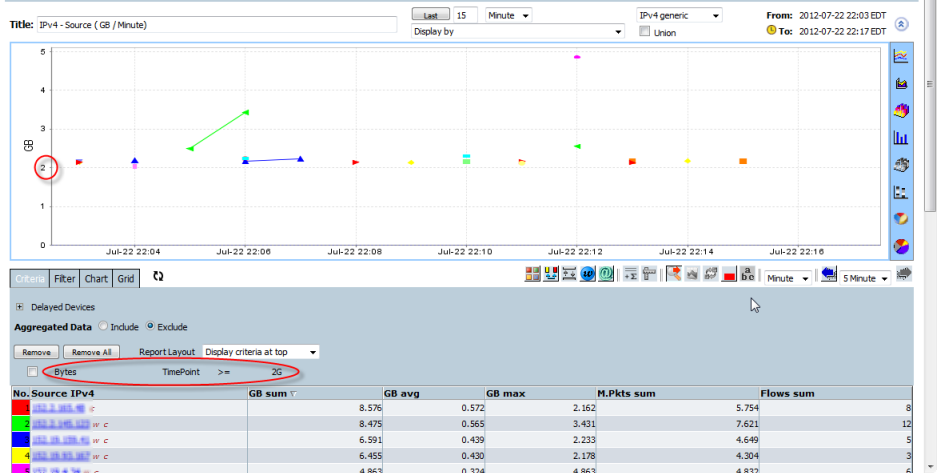This screenshot has width=937, height=473.
Task: Click the 'GB avg' column header
Action: pyautogui.click(x=434, y=394)
